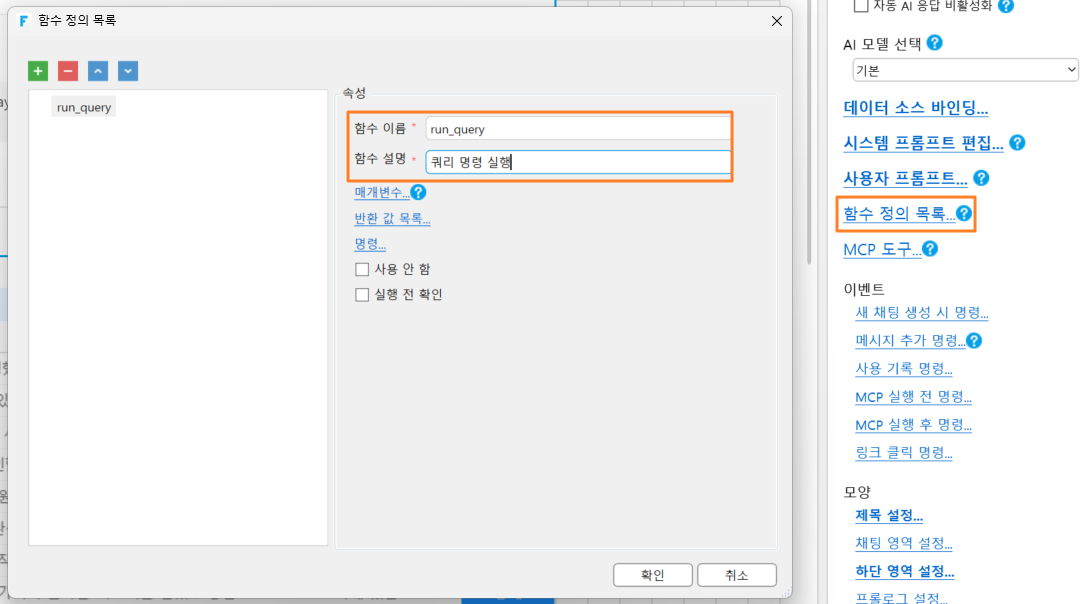Open the 매개변수 link
The width and height of the screenshot is (1088, 604).
pos(382,192)
